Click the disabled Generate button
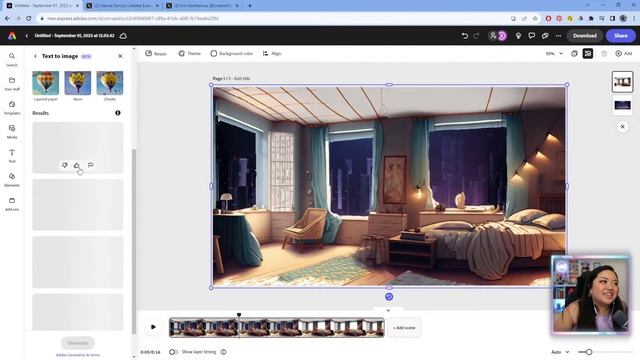Image resolution: width=640 pixels, height=360 pixels. click(x=78, y=343)
